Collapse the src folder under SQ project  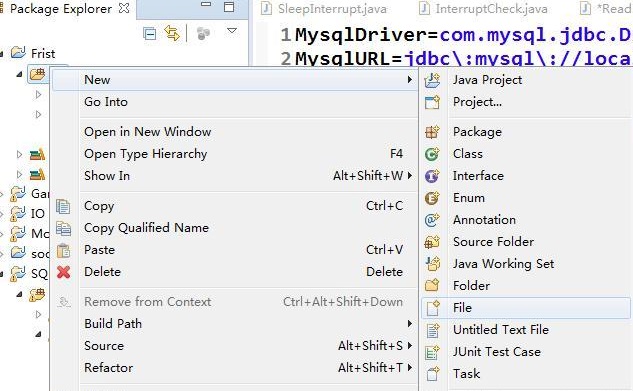pyautogui.click(x=19, y=294)
